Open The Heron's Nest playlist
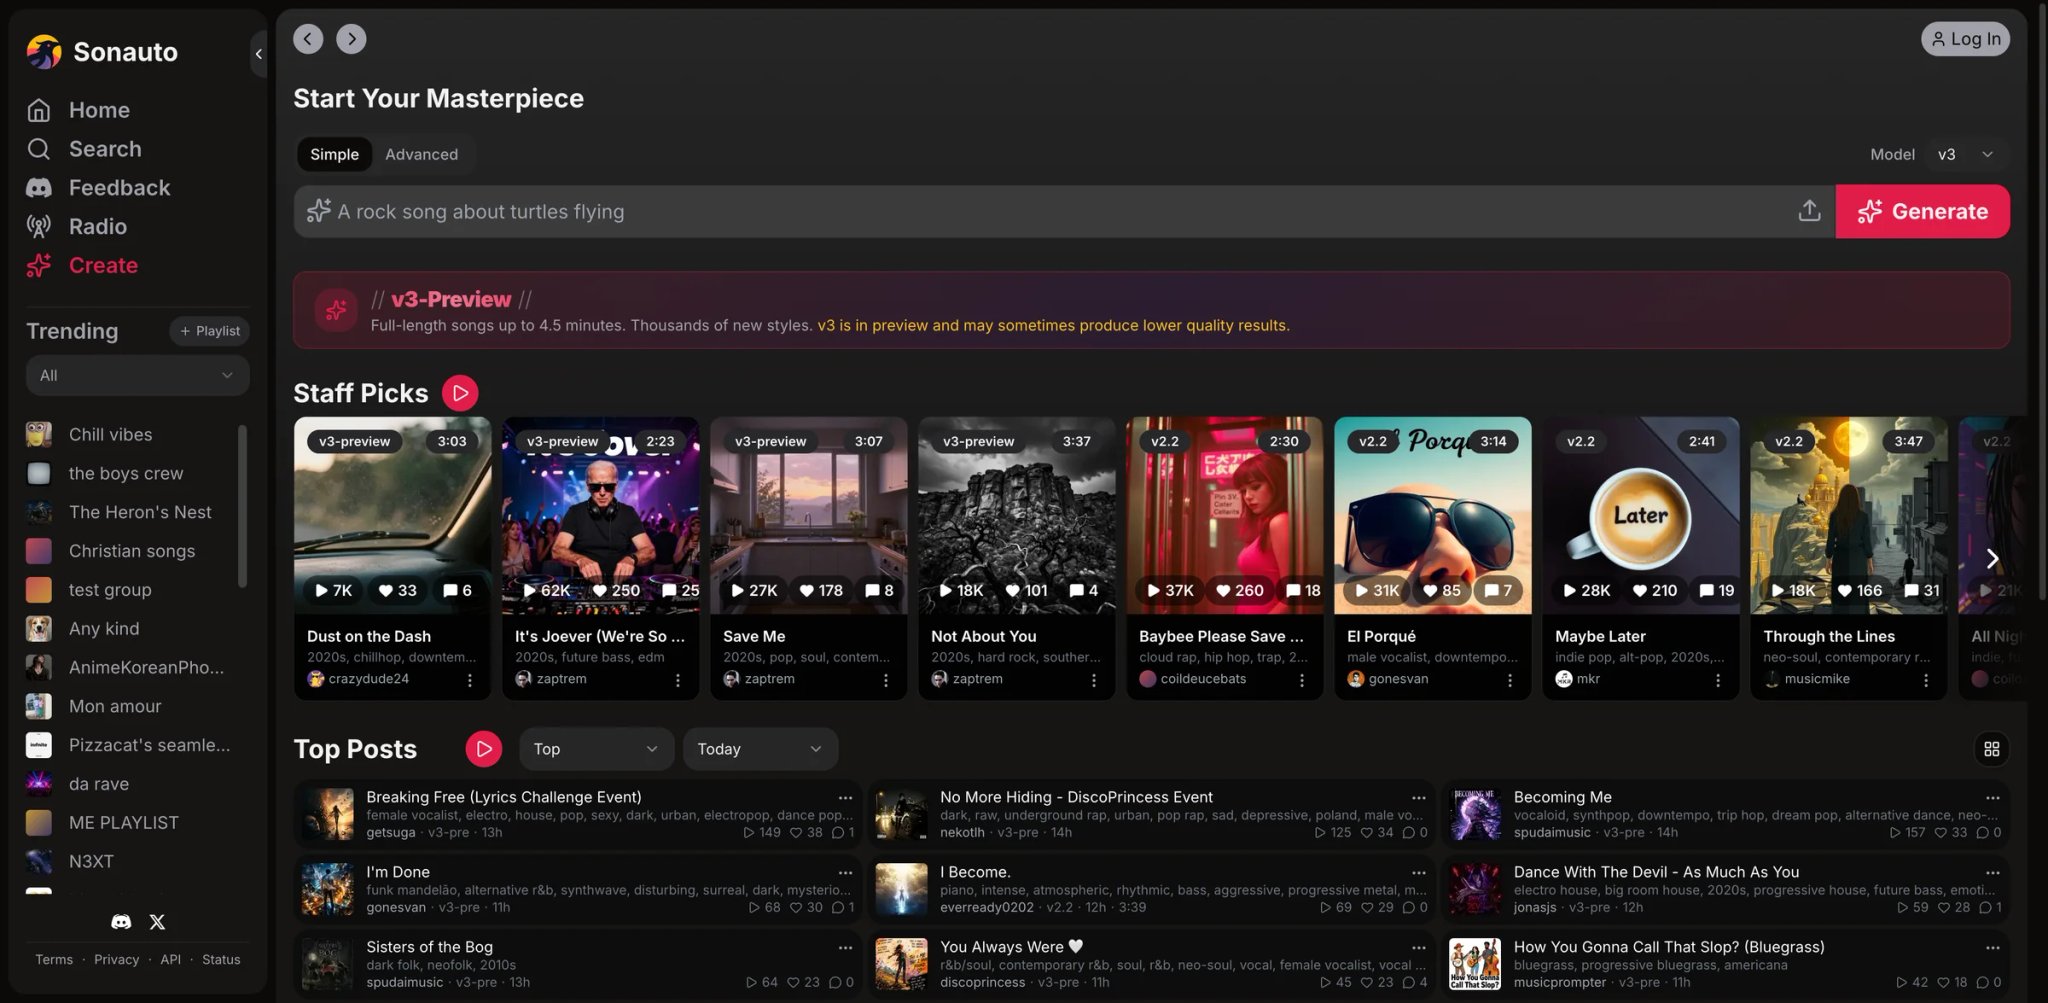The image size is (2048, 1003). click(140, 513)
